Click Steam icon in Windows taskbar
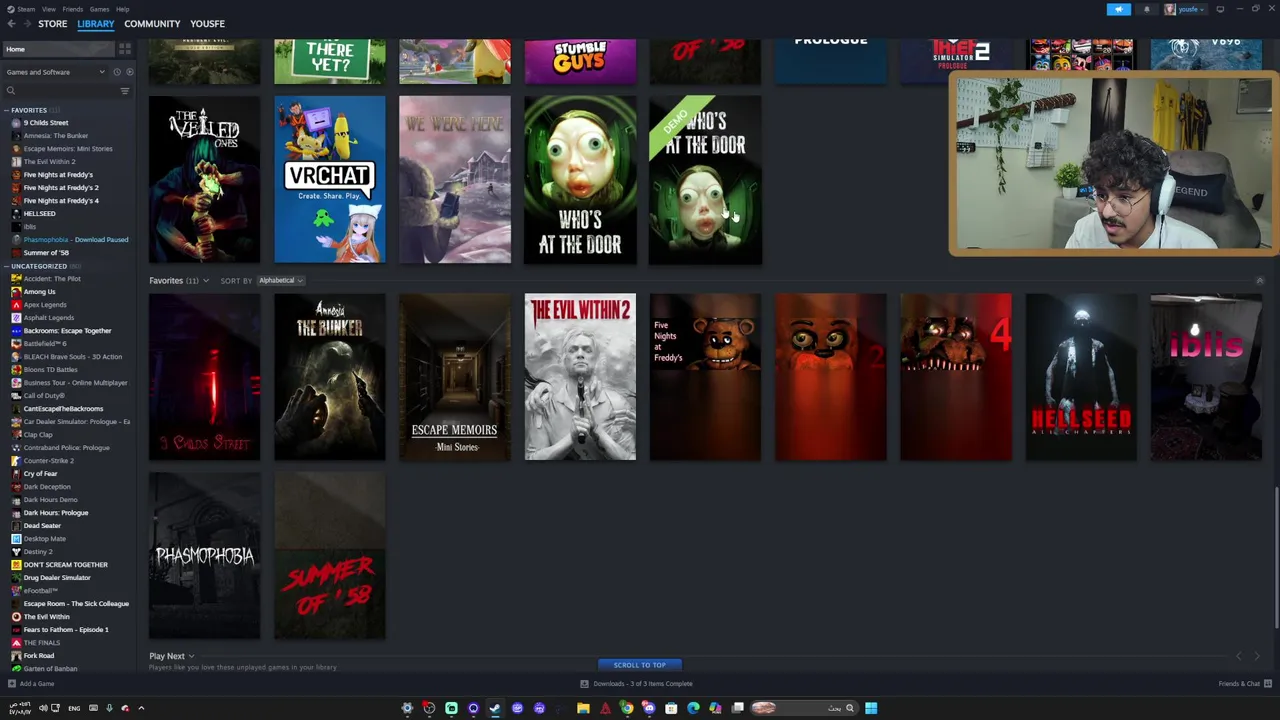 click(495, 708)
